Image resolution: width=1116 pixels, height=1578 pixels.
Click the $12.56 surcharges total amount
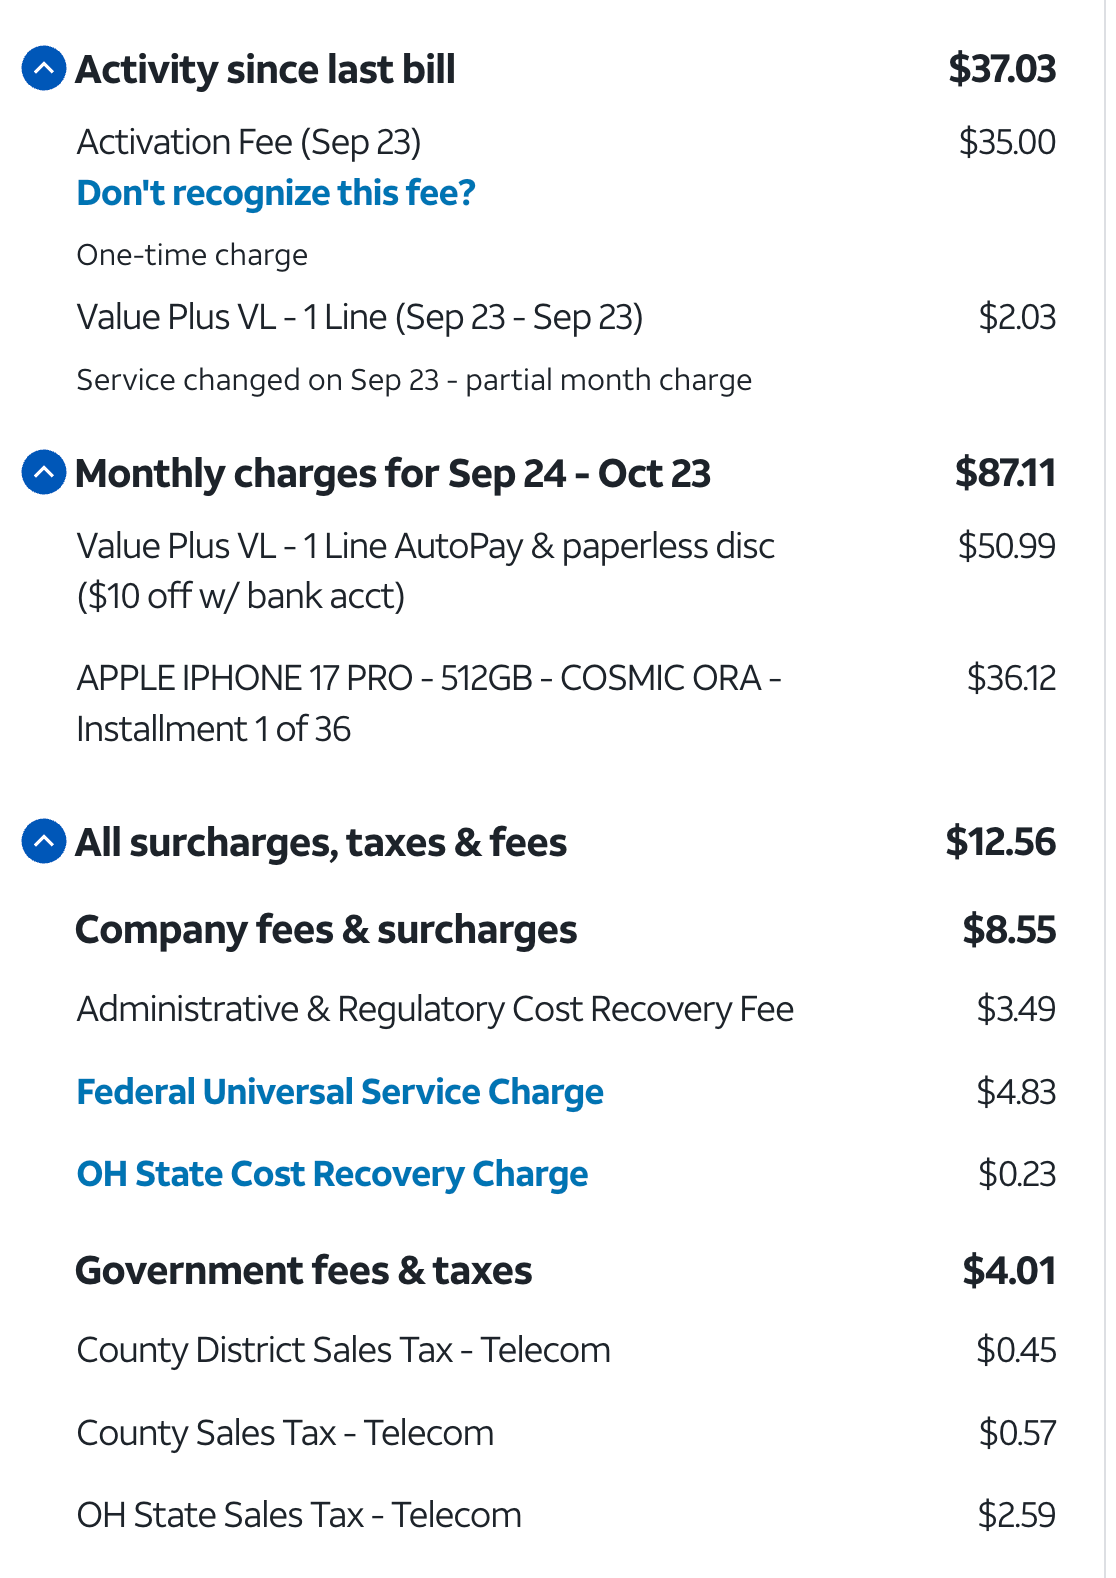pos(1000,842)
